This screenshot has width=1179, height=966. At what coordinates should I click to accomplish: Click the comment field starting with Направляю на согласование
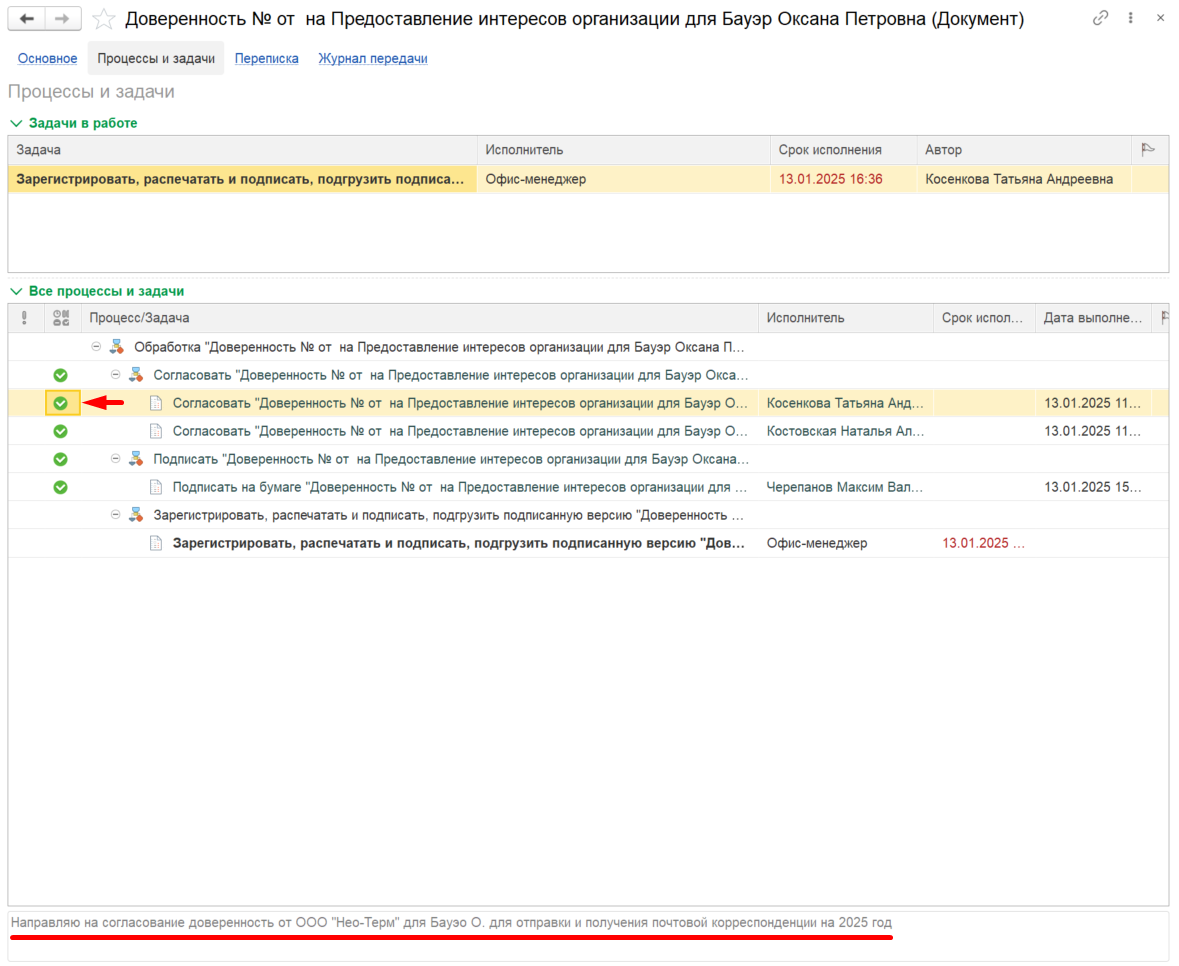[x=588, y=936]
